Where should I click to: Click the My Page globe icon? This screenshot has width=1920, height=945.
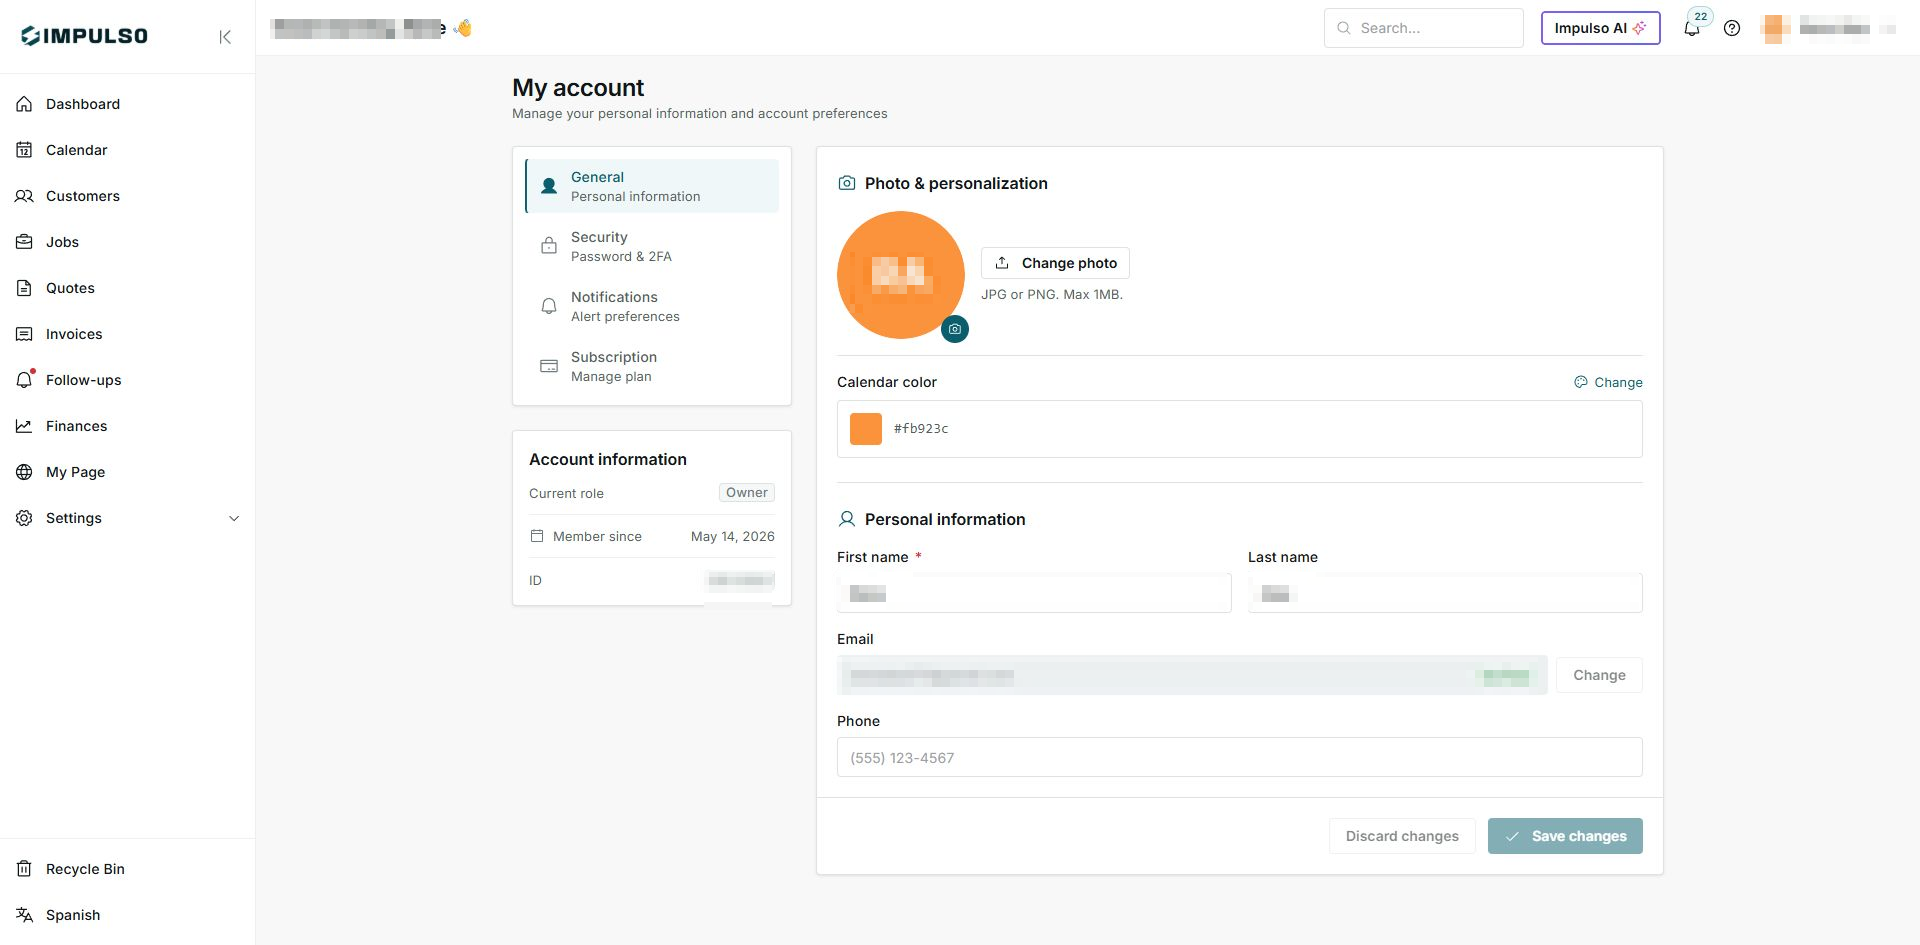pos(24,472)
